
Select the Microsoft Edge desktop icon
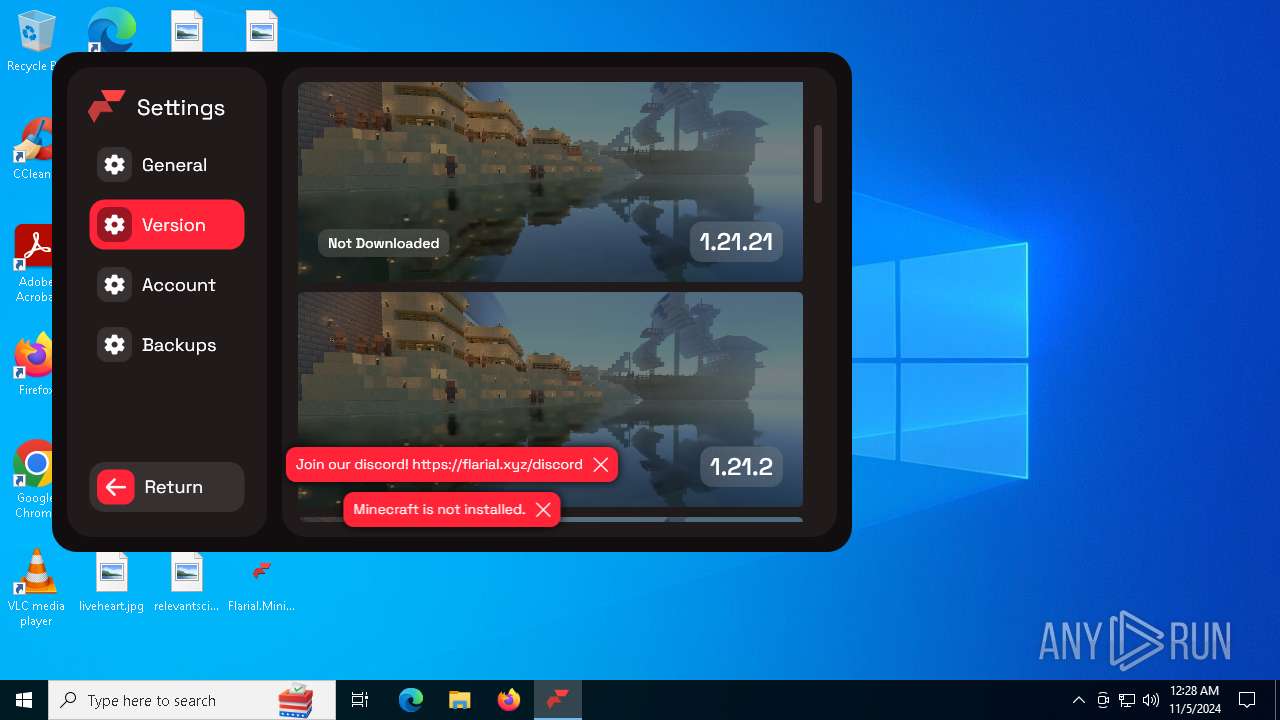(111, 30)
